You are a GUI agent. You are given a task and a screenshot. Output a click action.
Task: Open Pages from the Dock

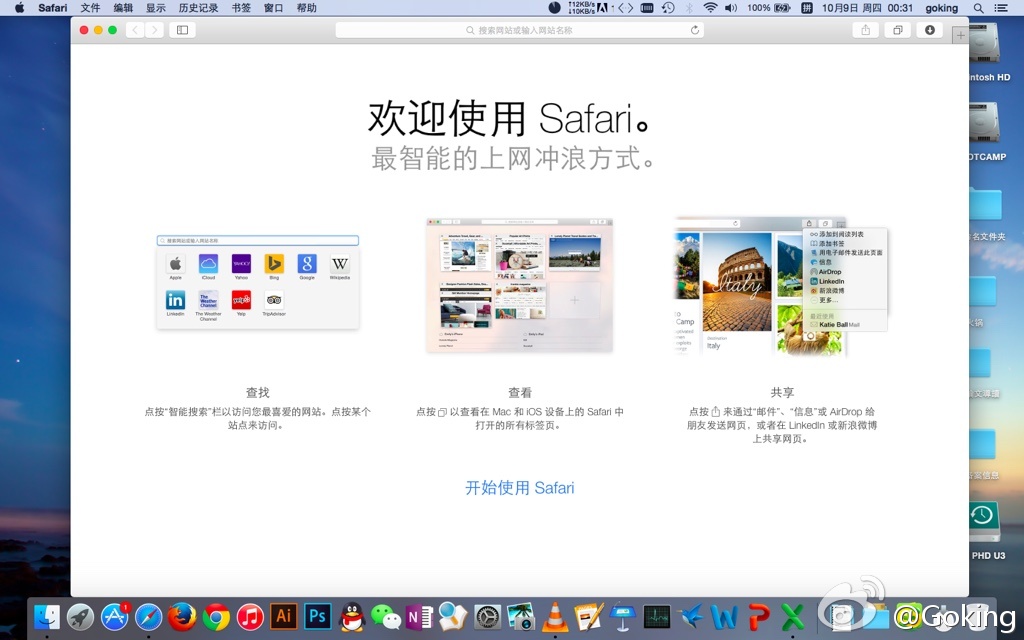tap(589, 616)
